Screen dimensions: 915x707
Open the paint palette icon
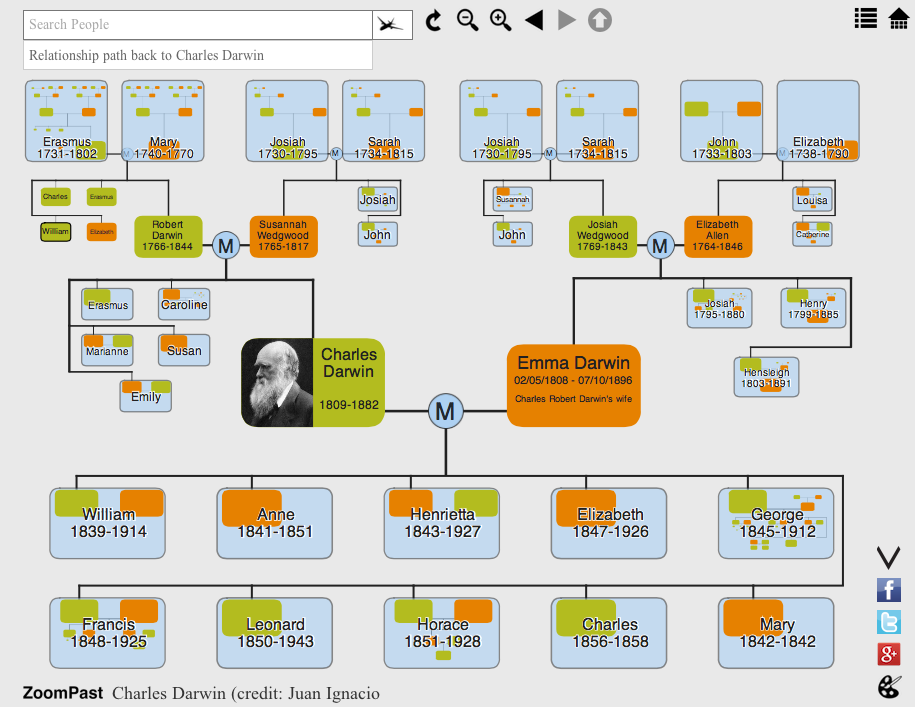889,687
